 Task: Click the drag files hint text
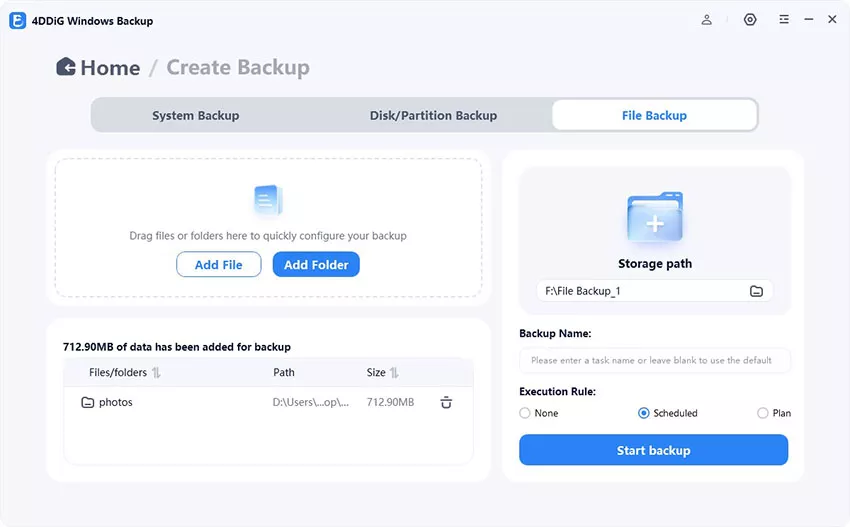[268, 236]
